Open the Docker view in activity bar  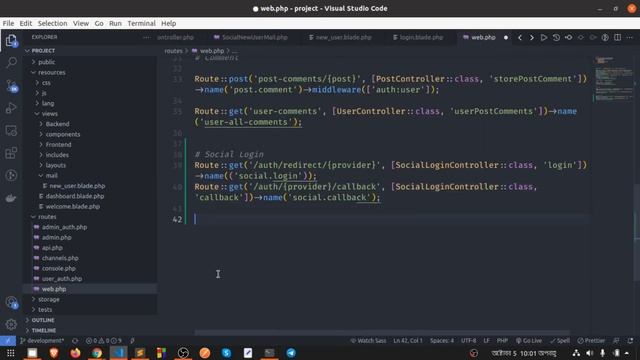(x=11, y=198)
